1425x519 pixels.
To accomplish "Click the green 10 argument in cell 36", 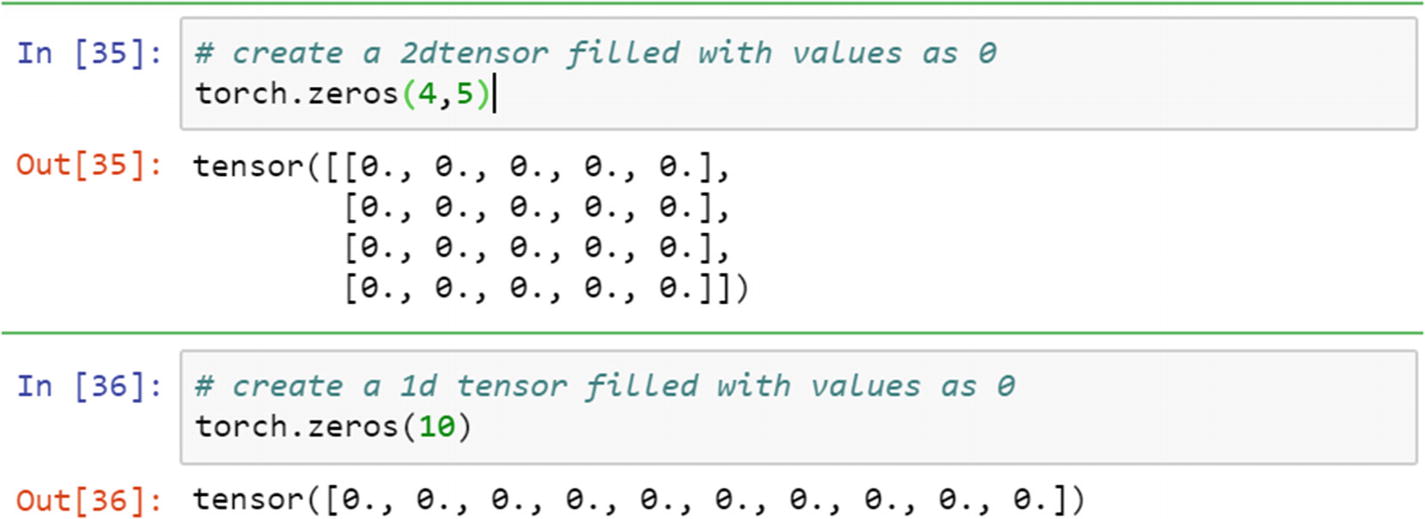I will 438,427.
